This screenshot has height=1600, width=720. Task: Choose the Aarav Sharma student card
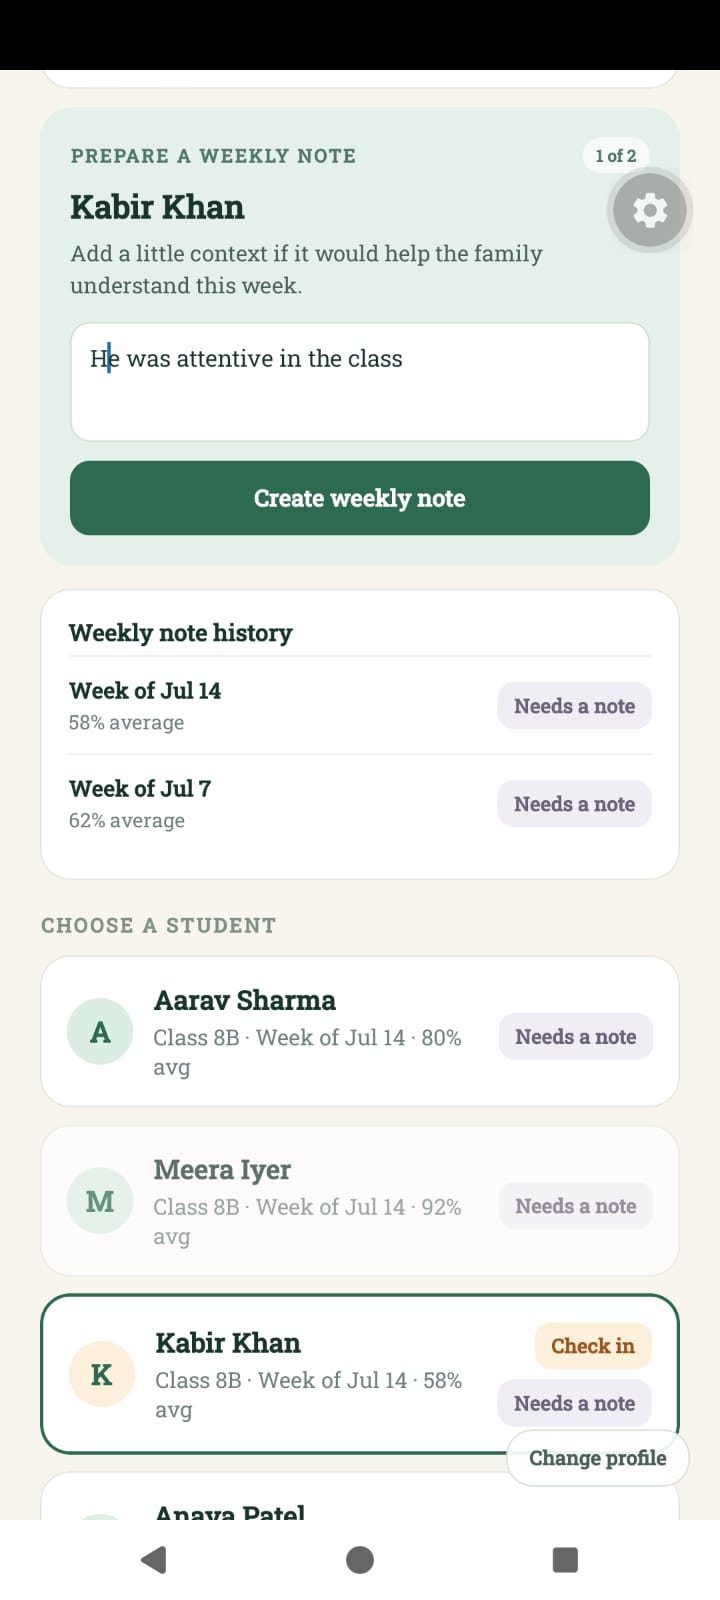click(x=360, y=1031)
